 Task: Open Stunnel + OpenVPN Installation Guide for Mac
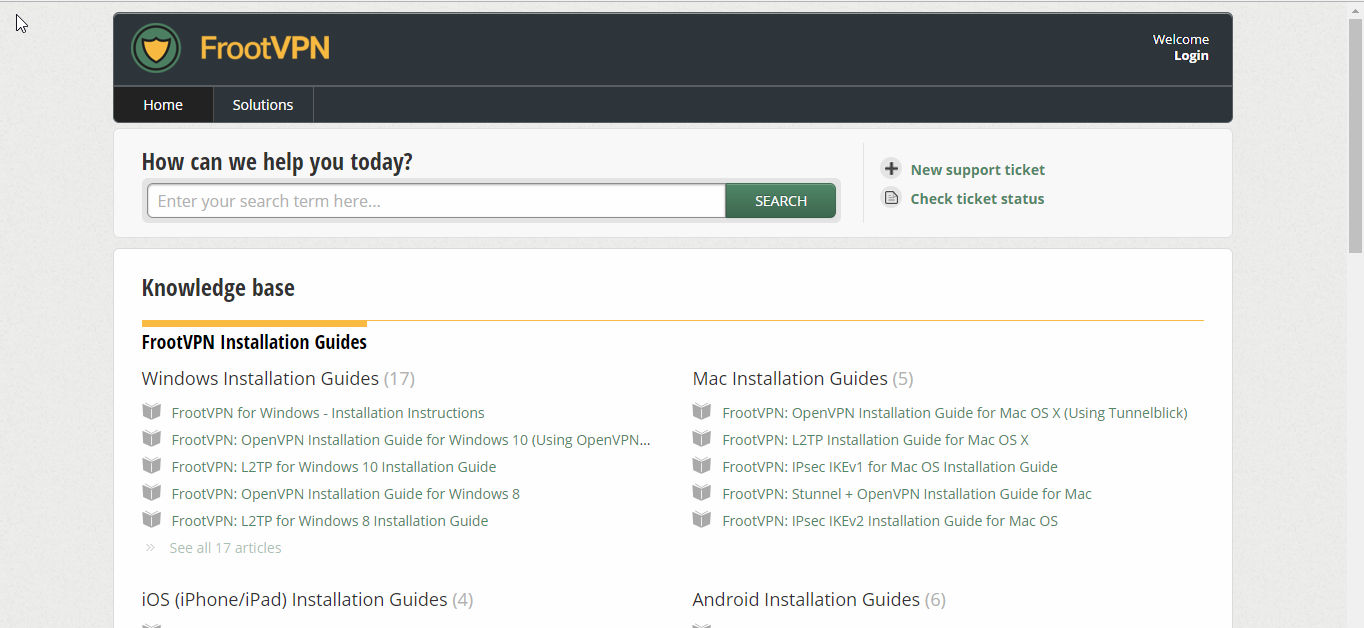pos(907,493)
